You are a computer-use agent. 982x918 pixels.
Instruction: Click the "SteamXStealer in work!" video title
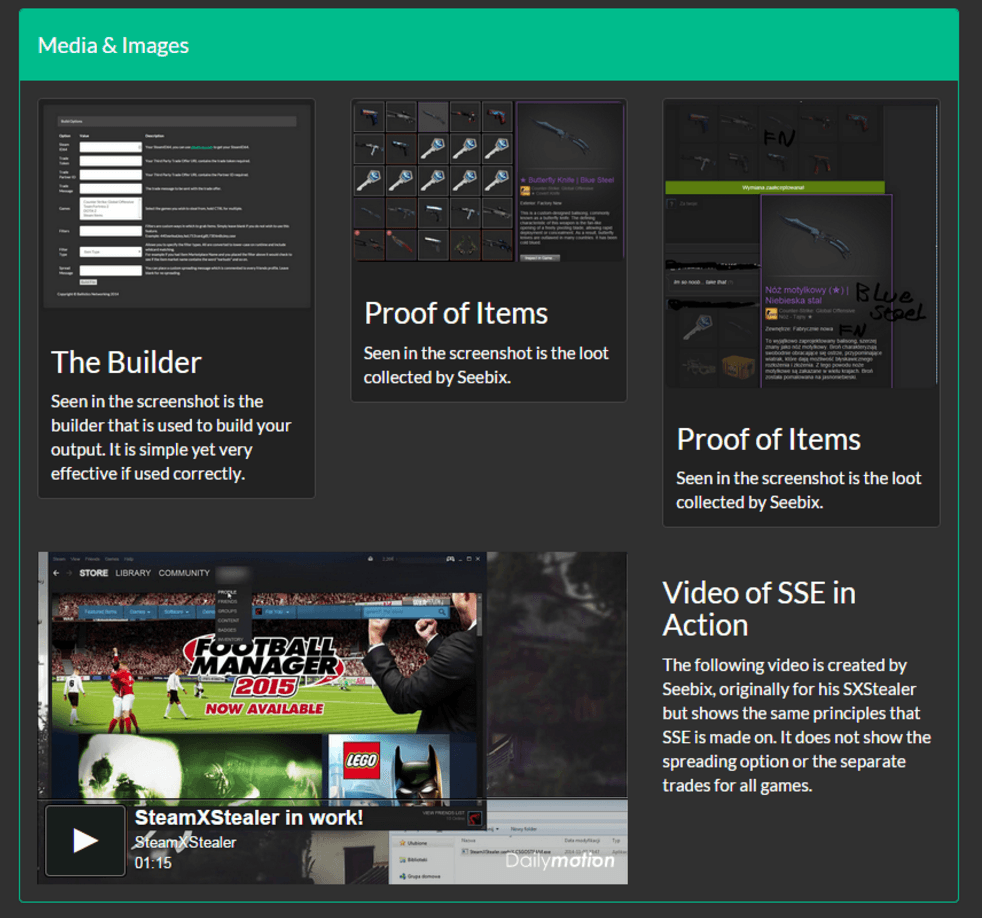(249, 818)
